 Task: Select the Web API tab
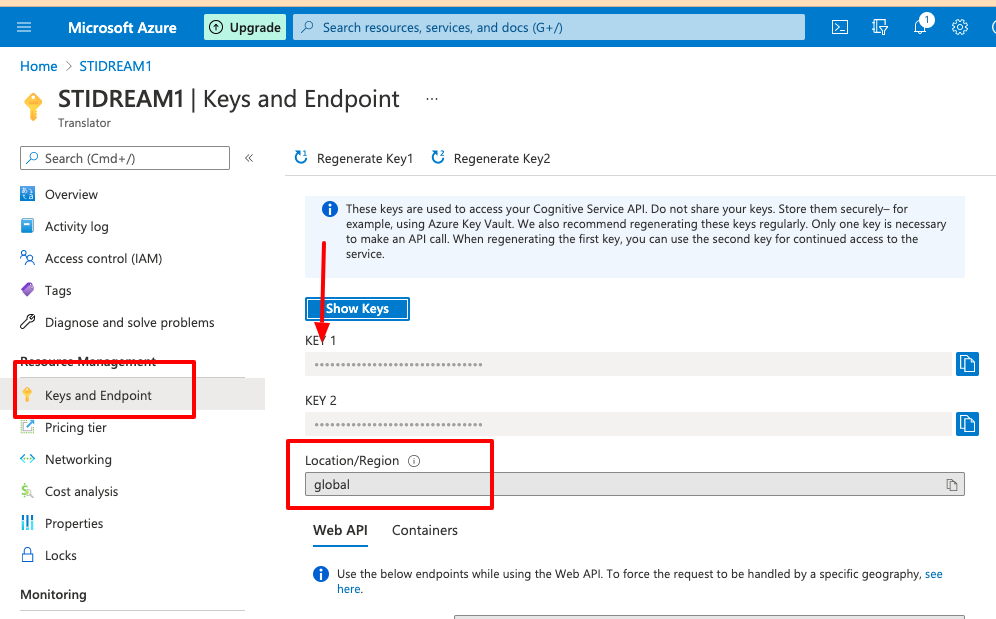coord(340,530)
